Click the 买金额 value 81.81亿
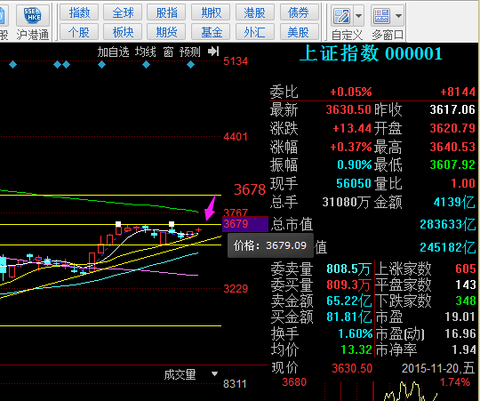 coord(349,317)
